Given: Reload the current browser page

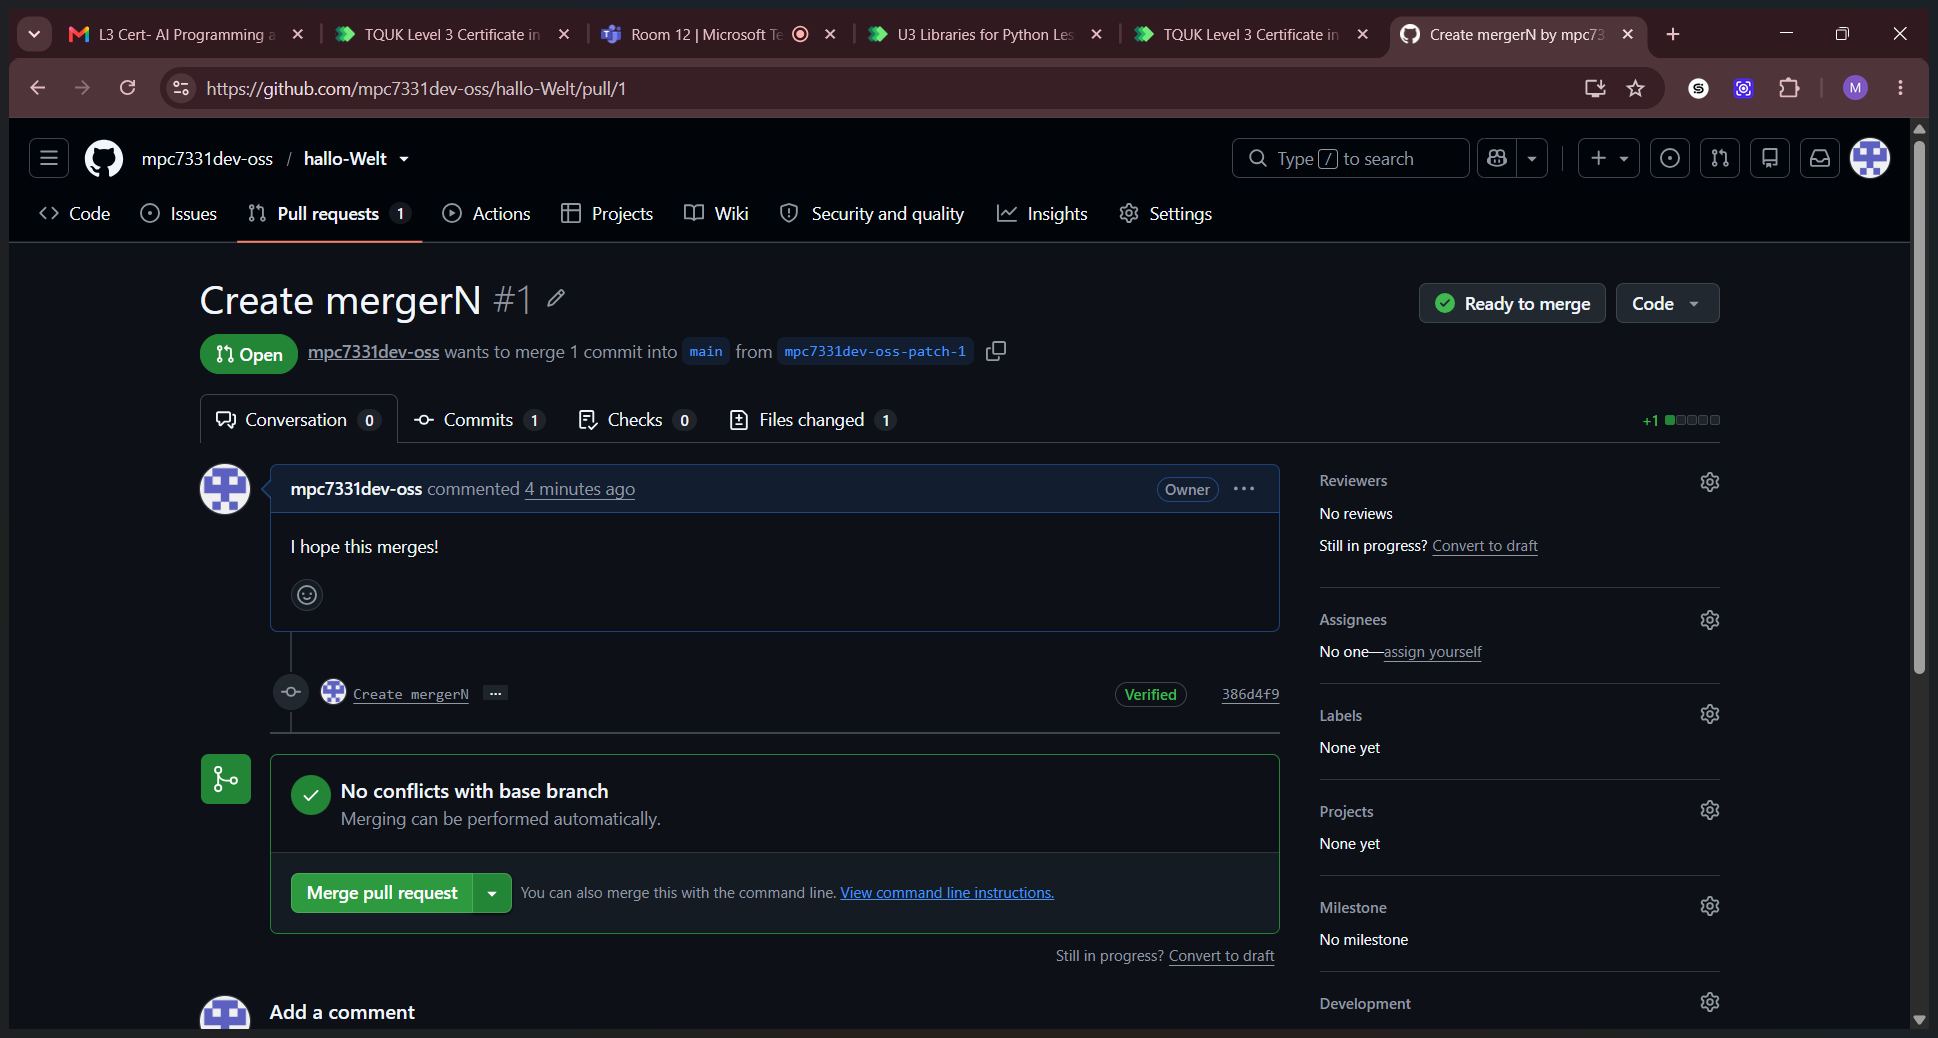Looking at the screenshot, I should click(128, 88).
